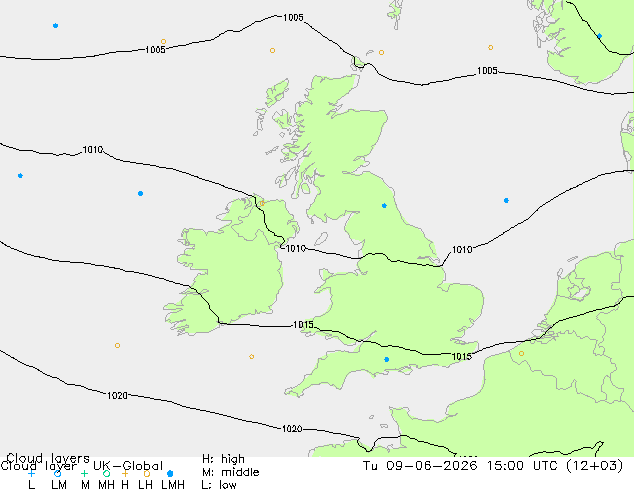
Task: Click the green plus M legend symbol
Action: [x=84, y=473]
